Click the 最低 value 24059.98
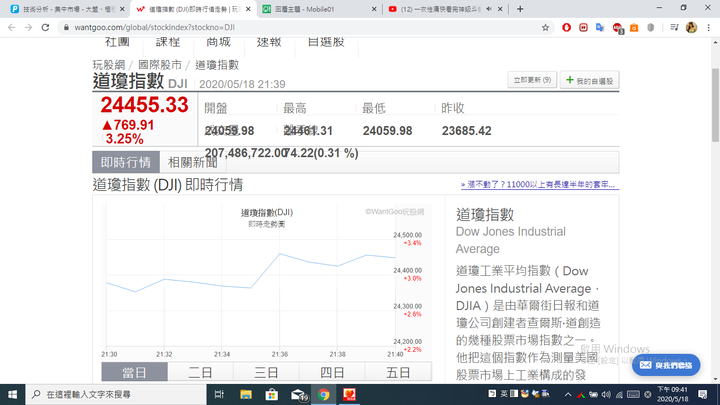Image resolution: width=720 pixels, height=405 pixels. (x=388, y=131)
